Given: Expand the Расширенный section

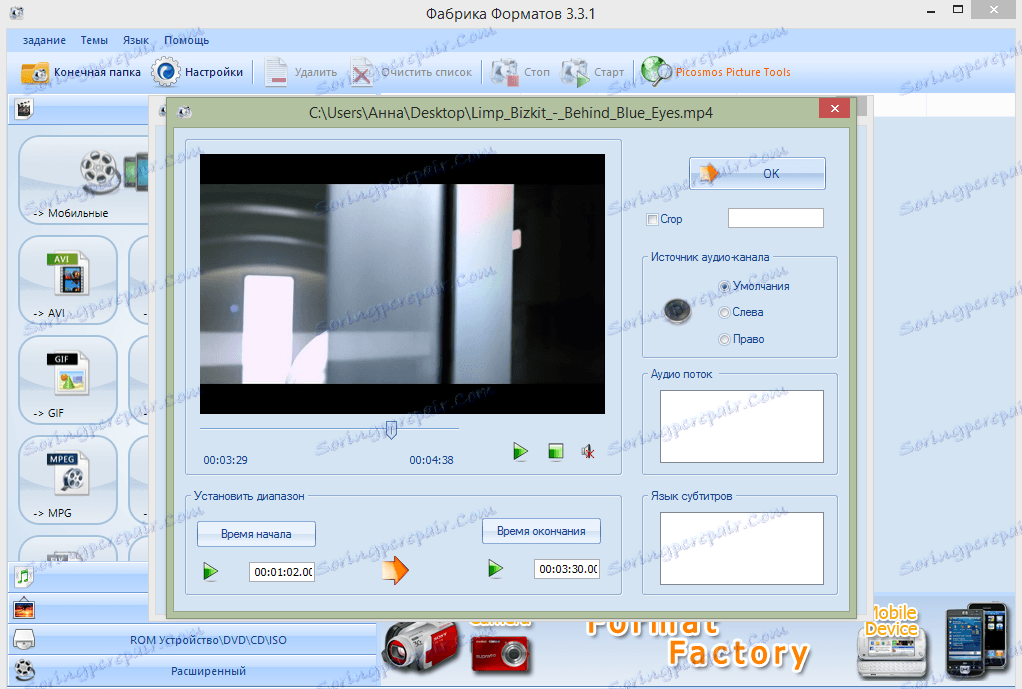Looking at the screenshot, I should pos(208,671).
